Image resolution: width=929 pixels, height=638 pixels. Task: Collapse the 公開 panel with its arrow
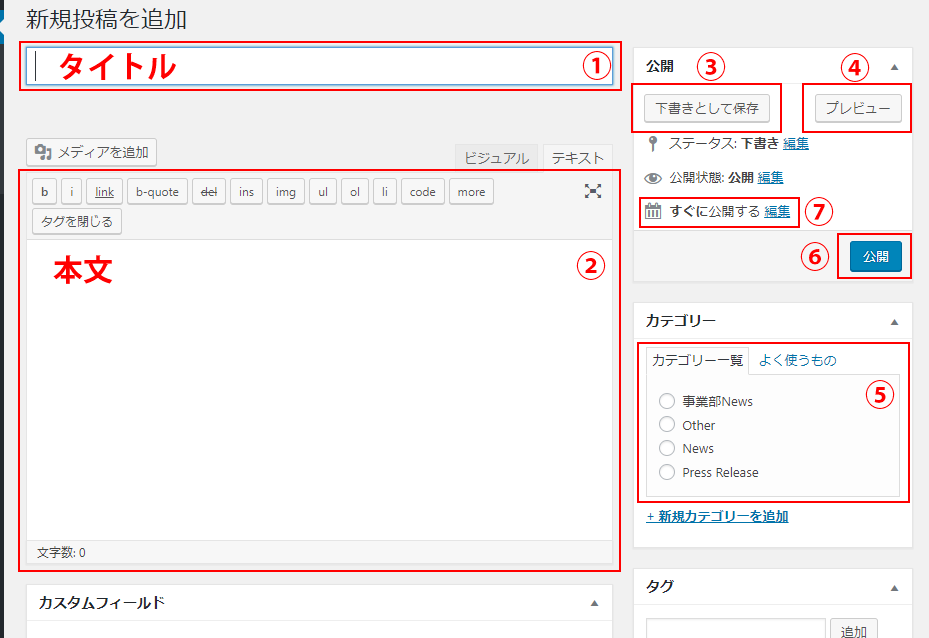pyautogui.click(x=895, y=67)
